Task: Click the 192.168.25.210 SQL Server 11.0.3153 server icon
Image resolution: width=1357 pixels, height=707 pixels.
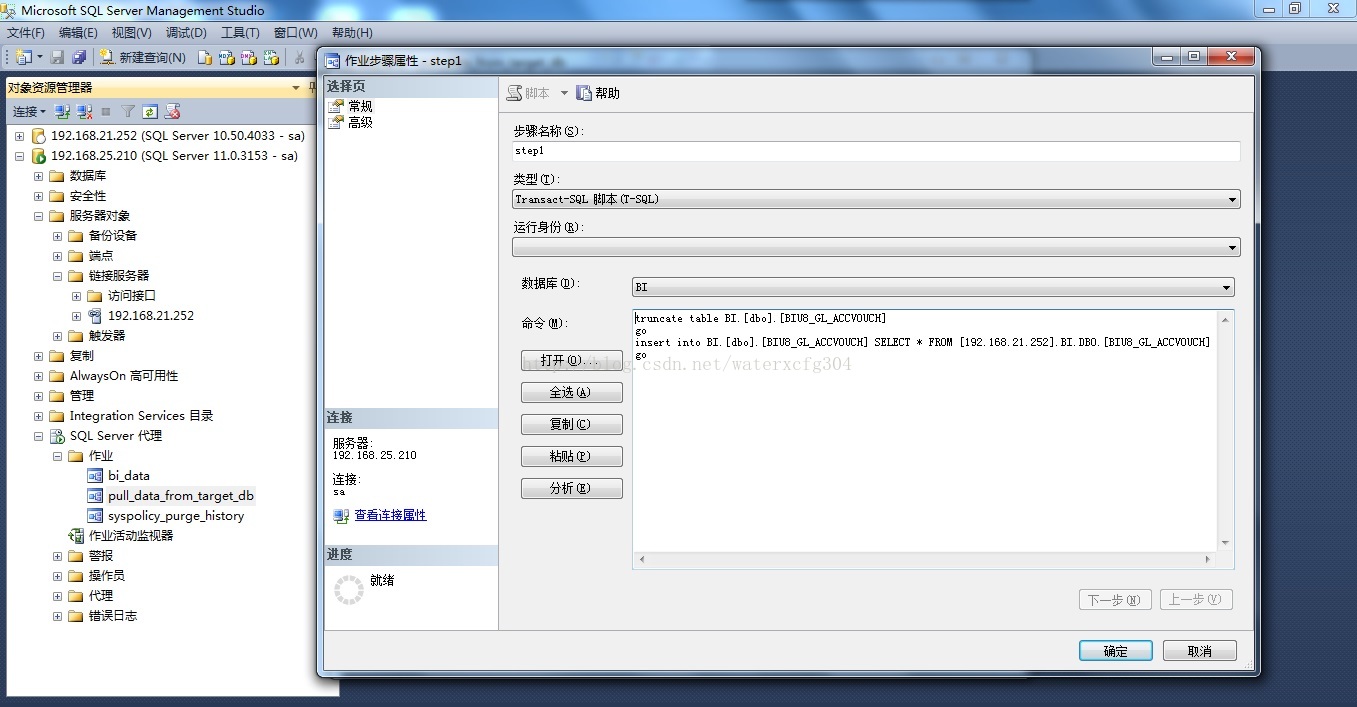Action: 39,156
